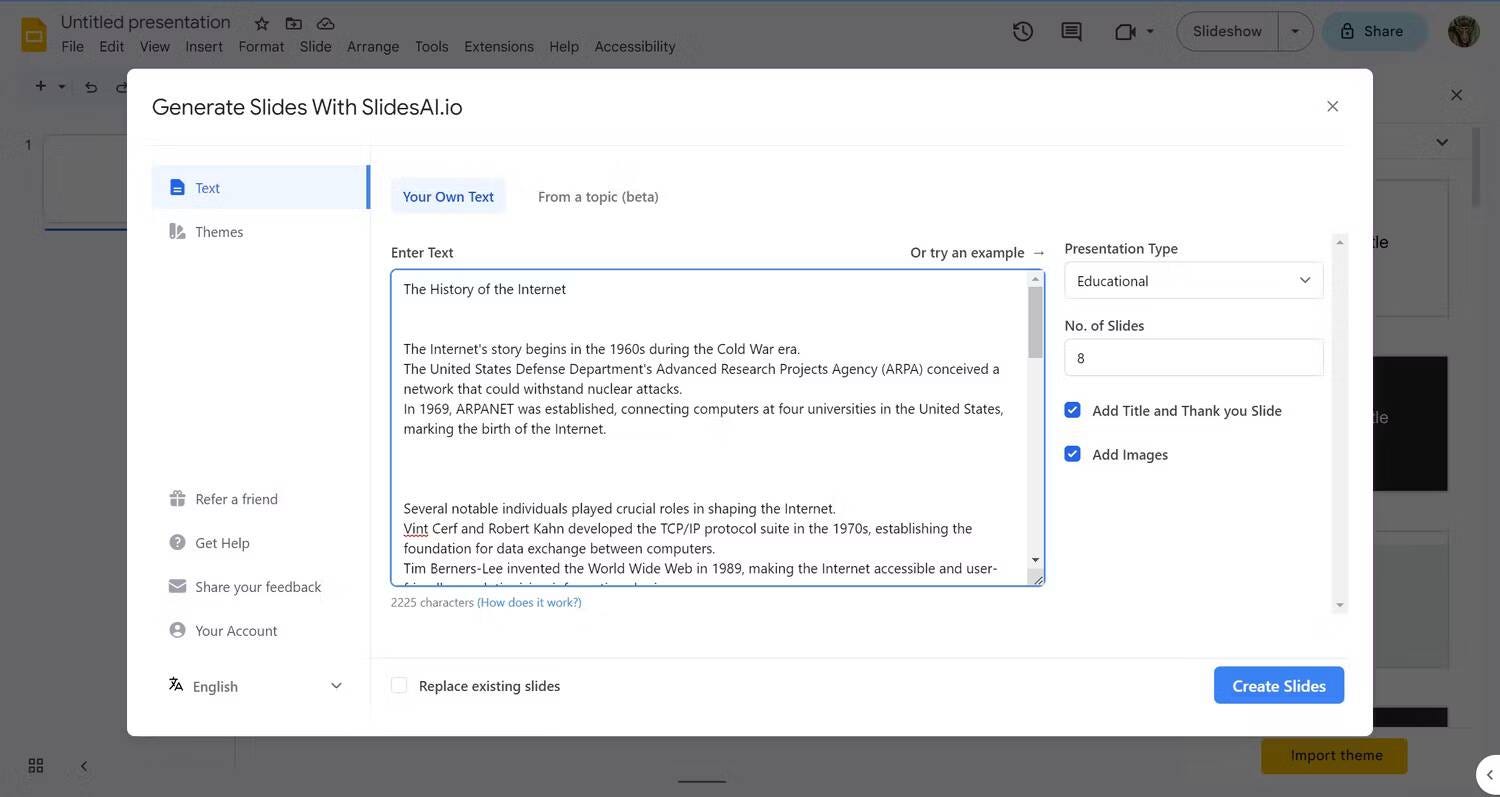Open the How does it work link
This screenshot has width=1500, height=797.
click(529, 603)
